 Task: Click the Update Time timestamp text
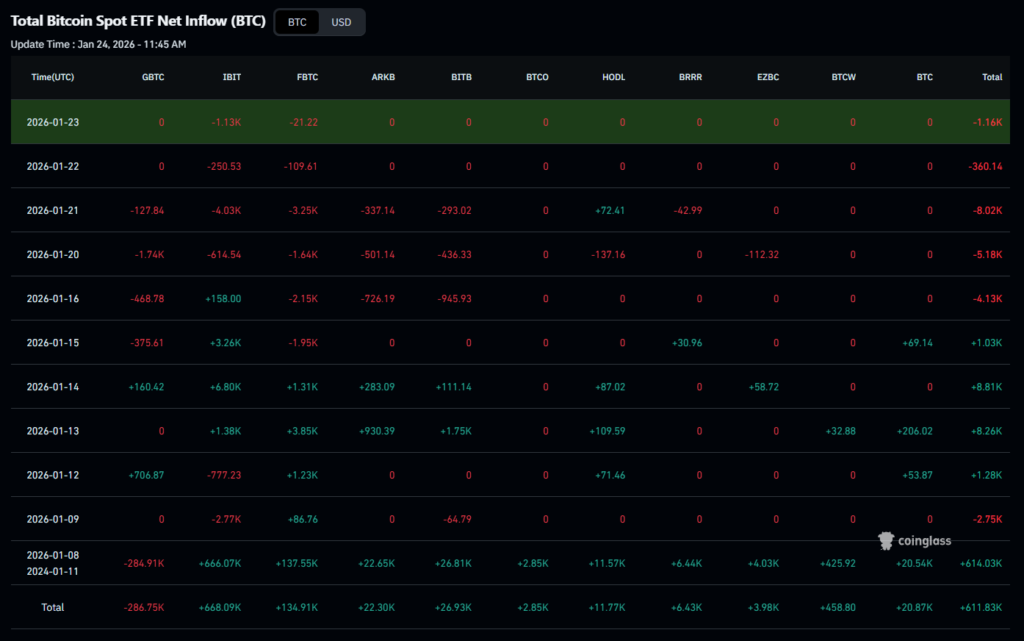(x=98, y=44)
